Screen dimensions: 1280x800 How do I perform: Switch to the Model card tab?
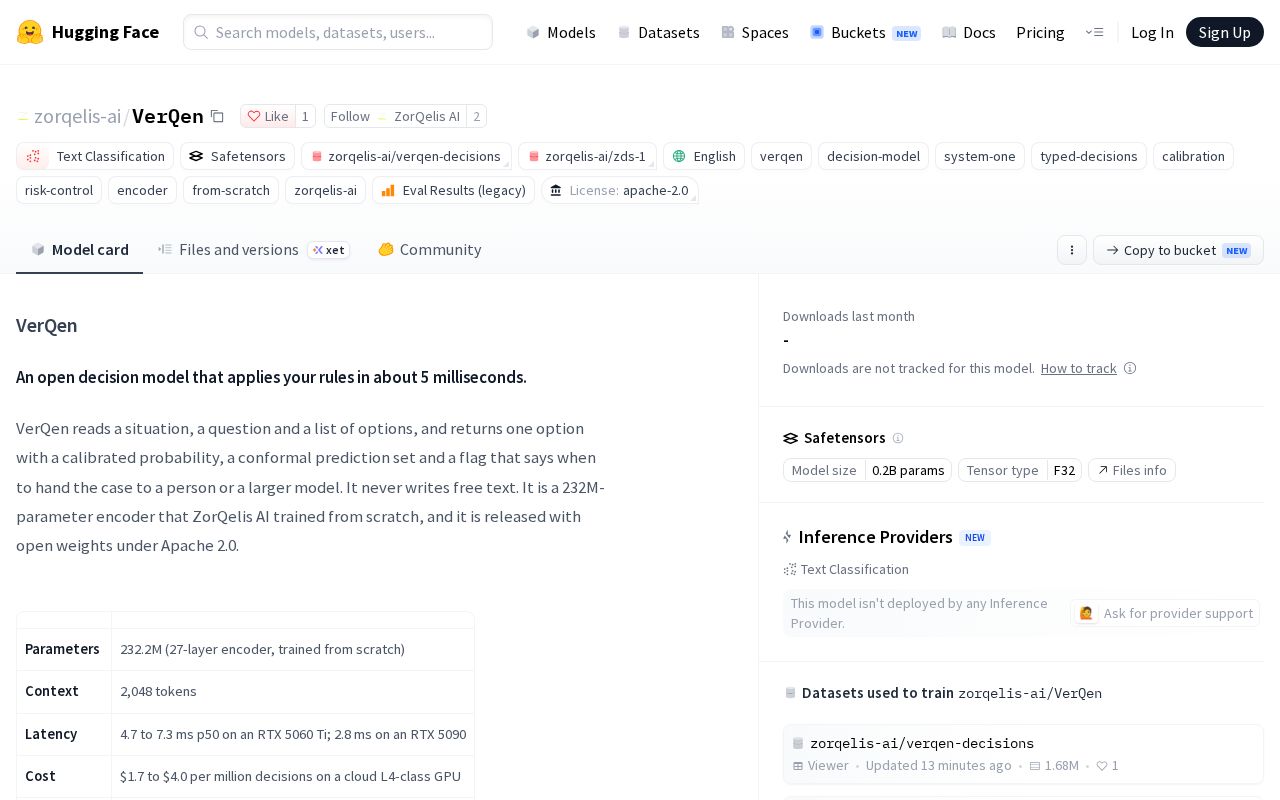click(80, 249)
